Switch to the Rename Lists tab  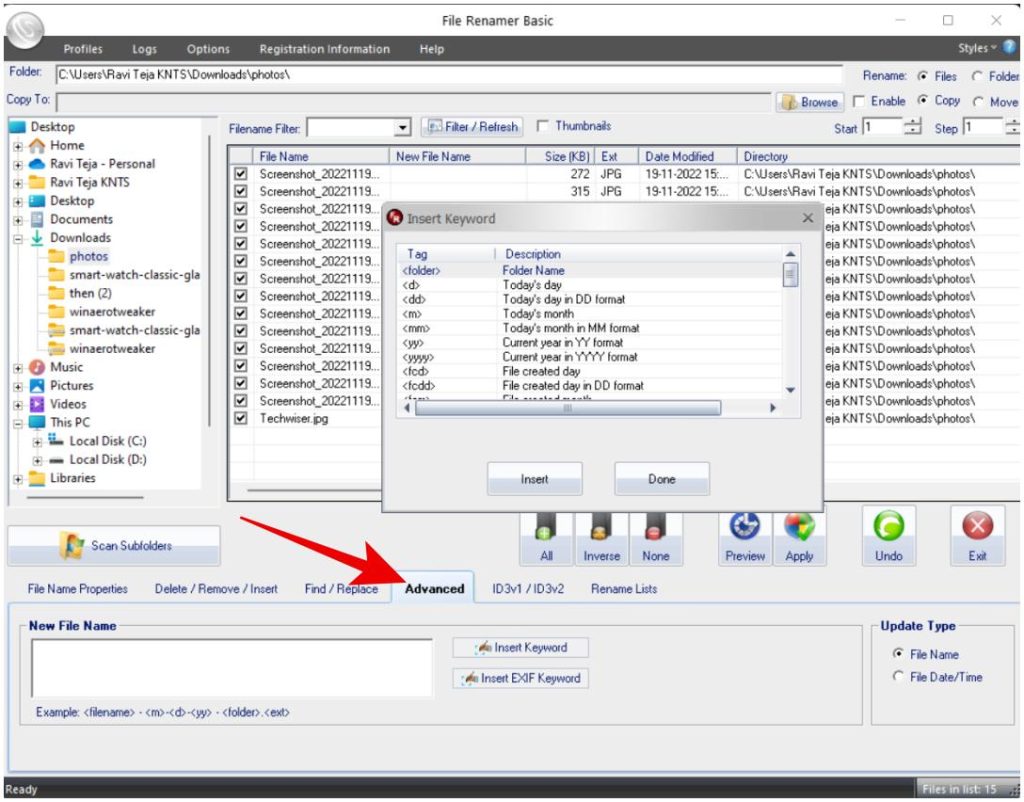tap(624, 588)
